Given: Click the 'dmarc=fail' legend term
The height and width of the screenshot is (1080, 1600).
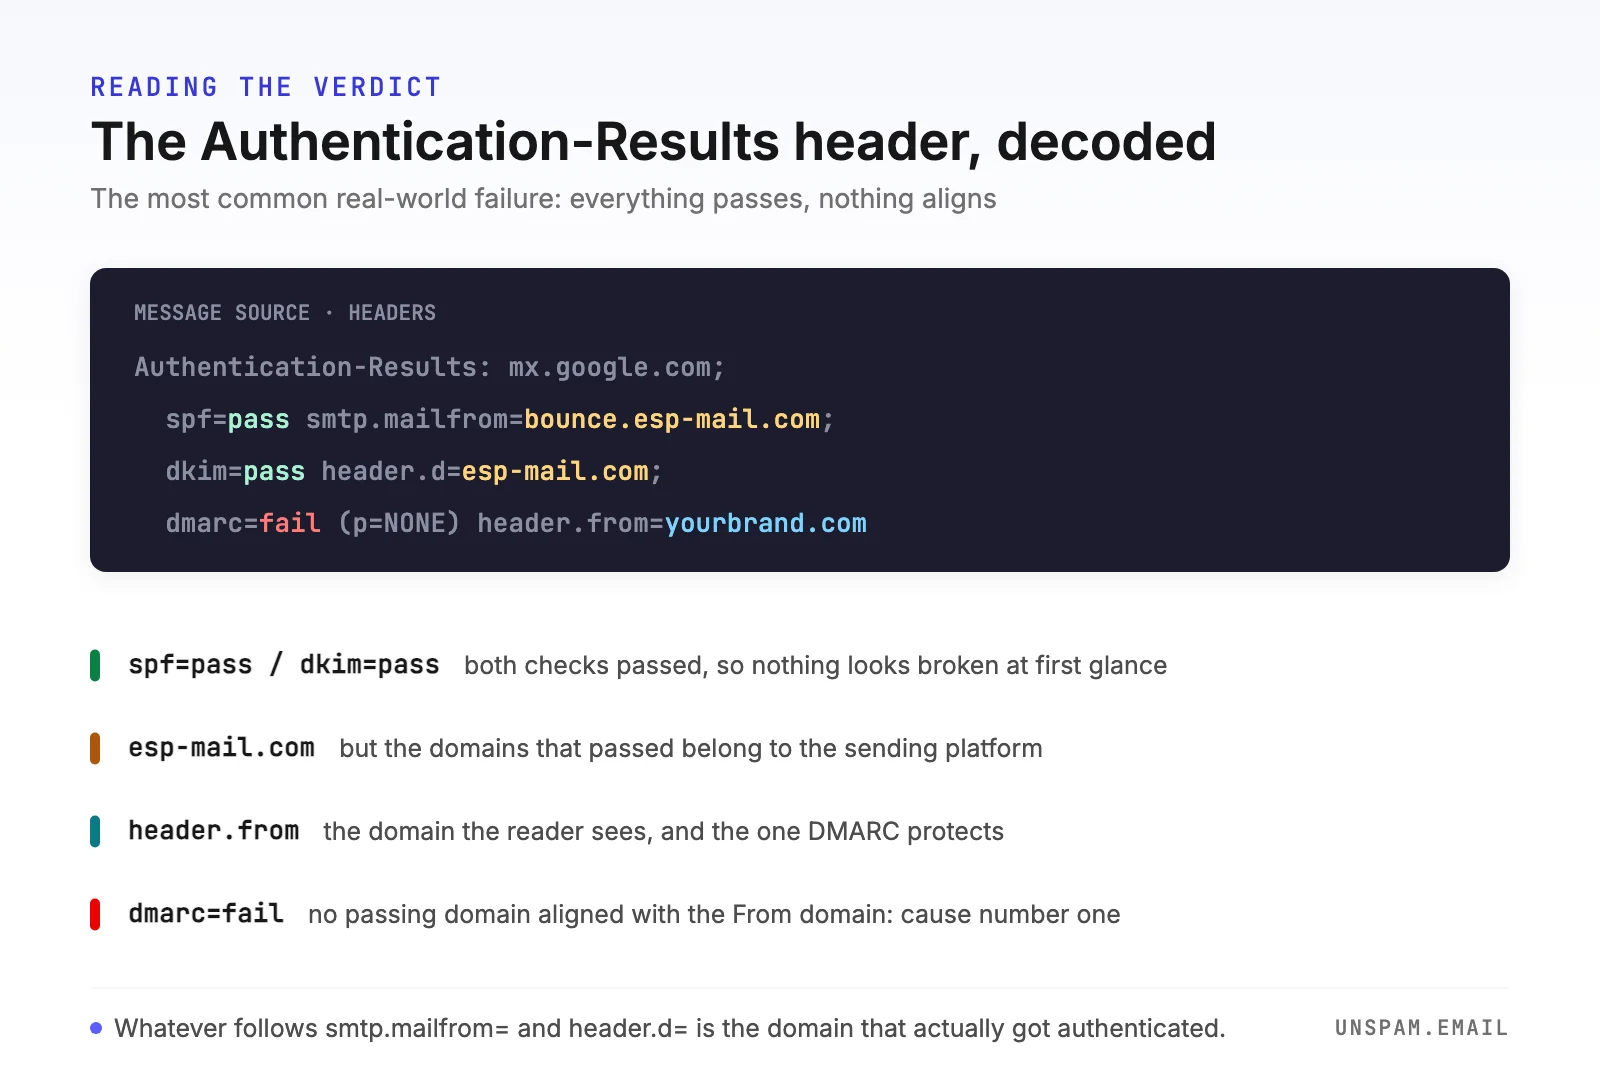Looking at the screenshot, I should point(206,914).
